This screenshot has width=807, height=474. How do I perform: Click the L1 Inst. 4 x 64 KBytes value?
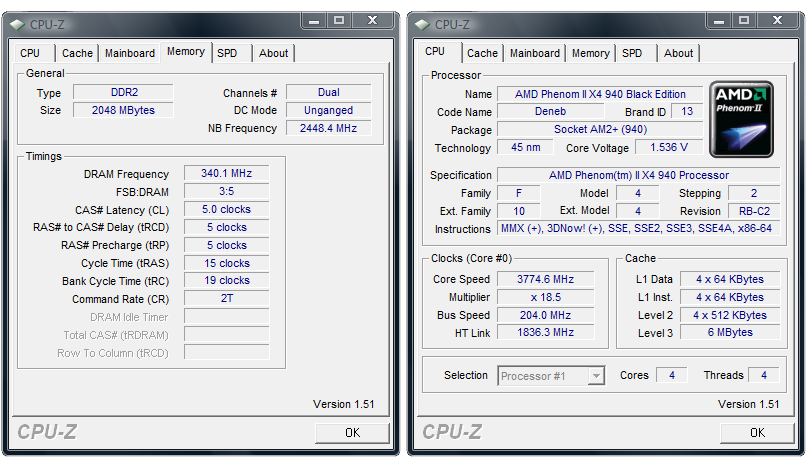click(x=730, y=297)
